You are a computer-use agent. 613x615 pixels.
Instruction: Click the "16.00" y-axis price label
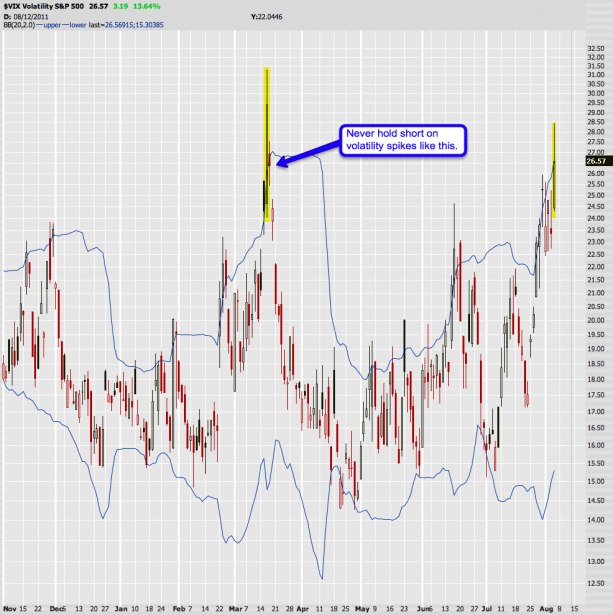point(596,446)
